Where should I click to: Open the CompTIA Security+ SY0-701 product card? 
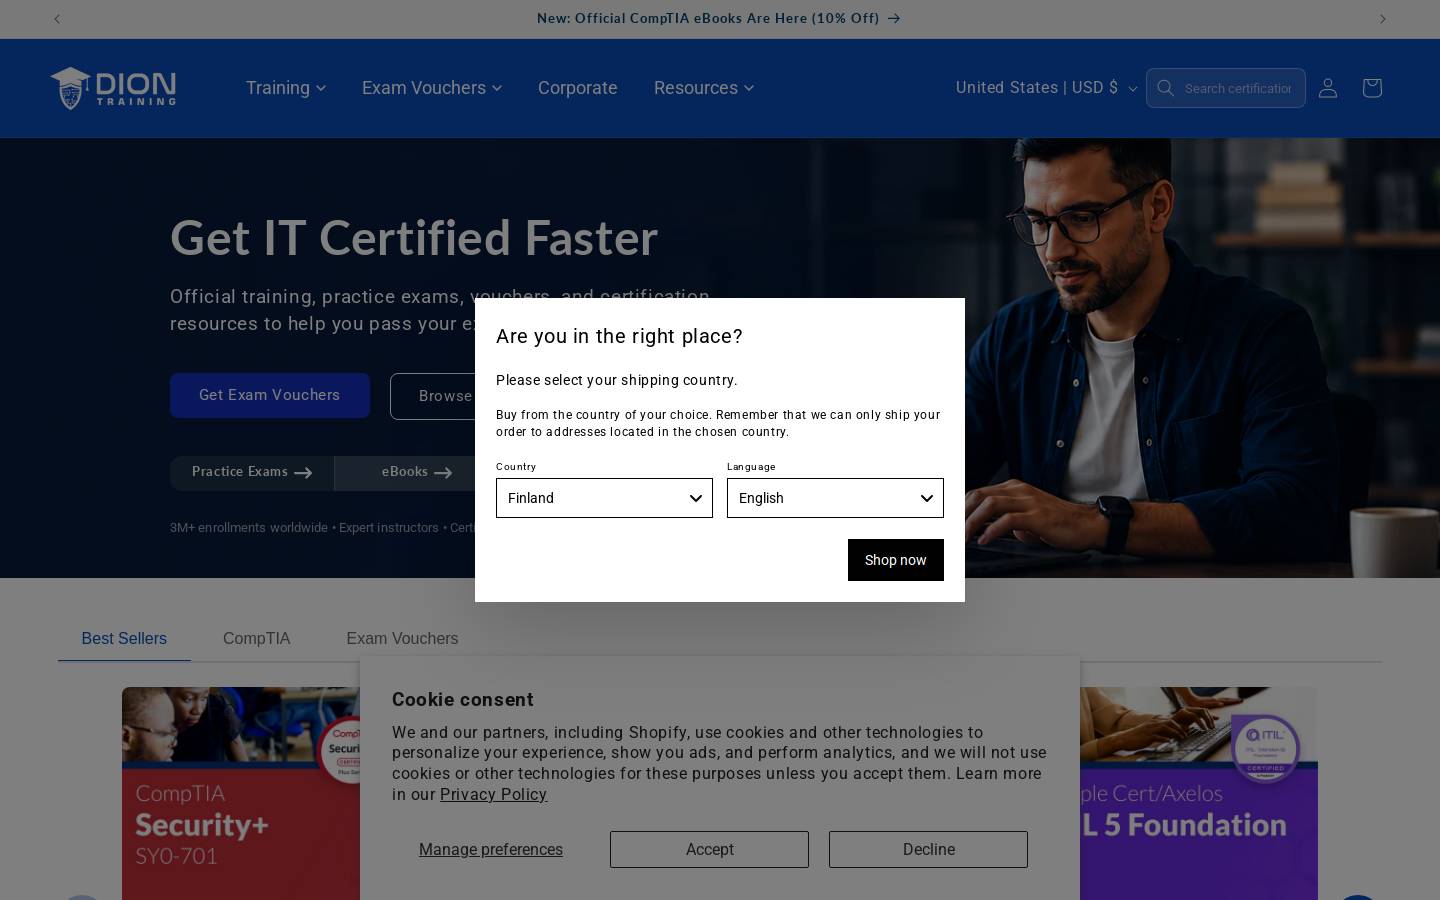click(241, 793)
